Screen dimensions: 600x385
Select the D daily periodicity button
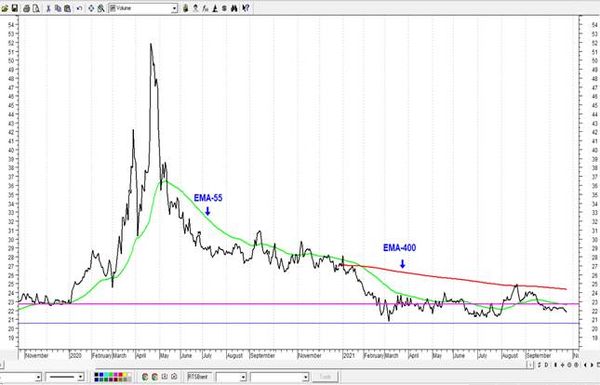(546, 365)
